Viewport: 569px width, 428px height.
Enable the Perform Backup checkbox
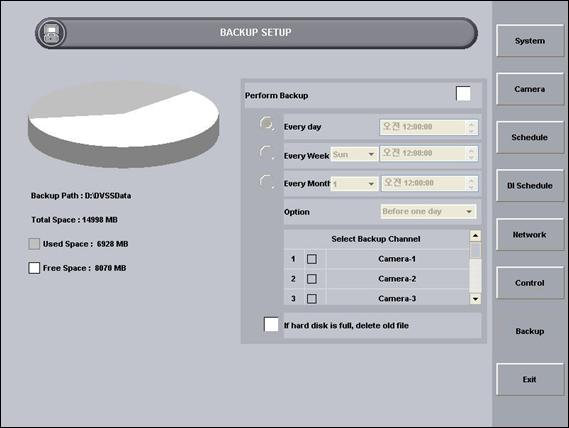(463, 94)
